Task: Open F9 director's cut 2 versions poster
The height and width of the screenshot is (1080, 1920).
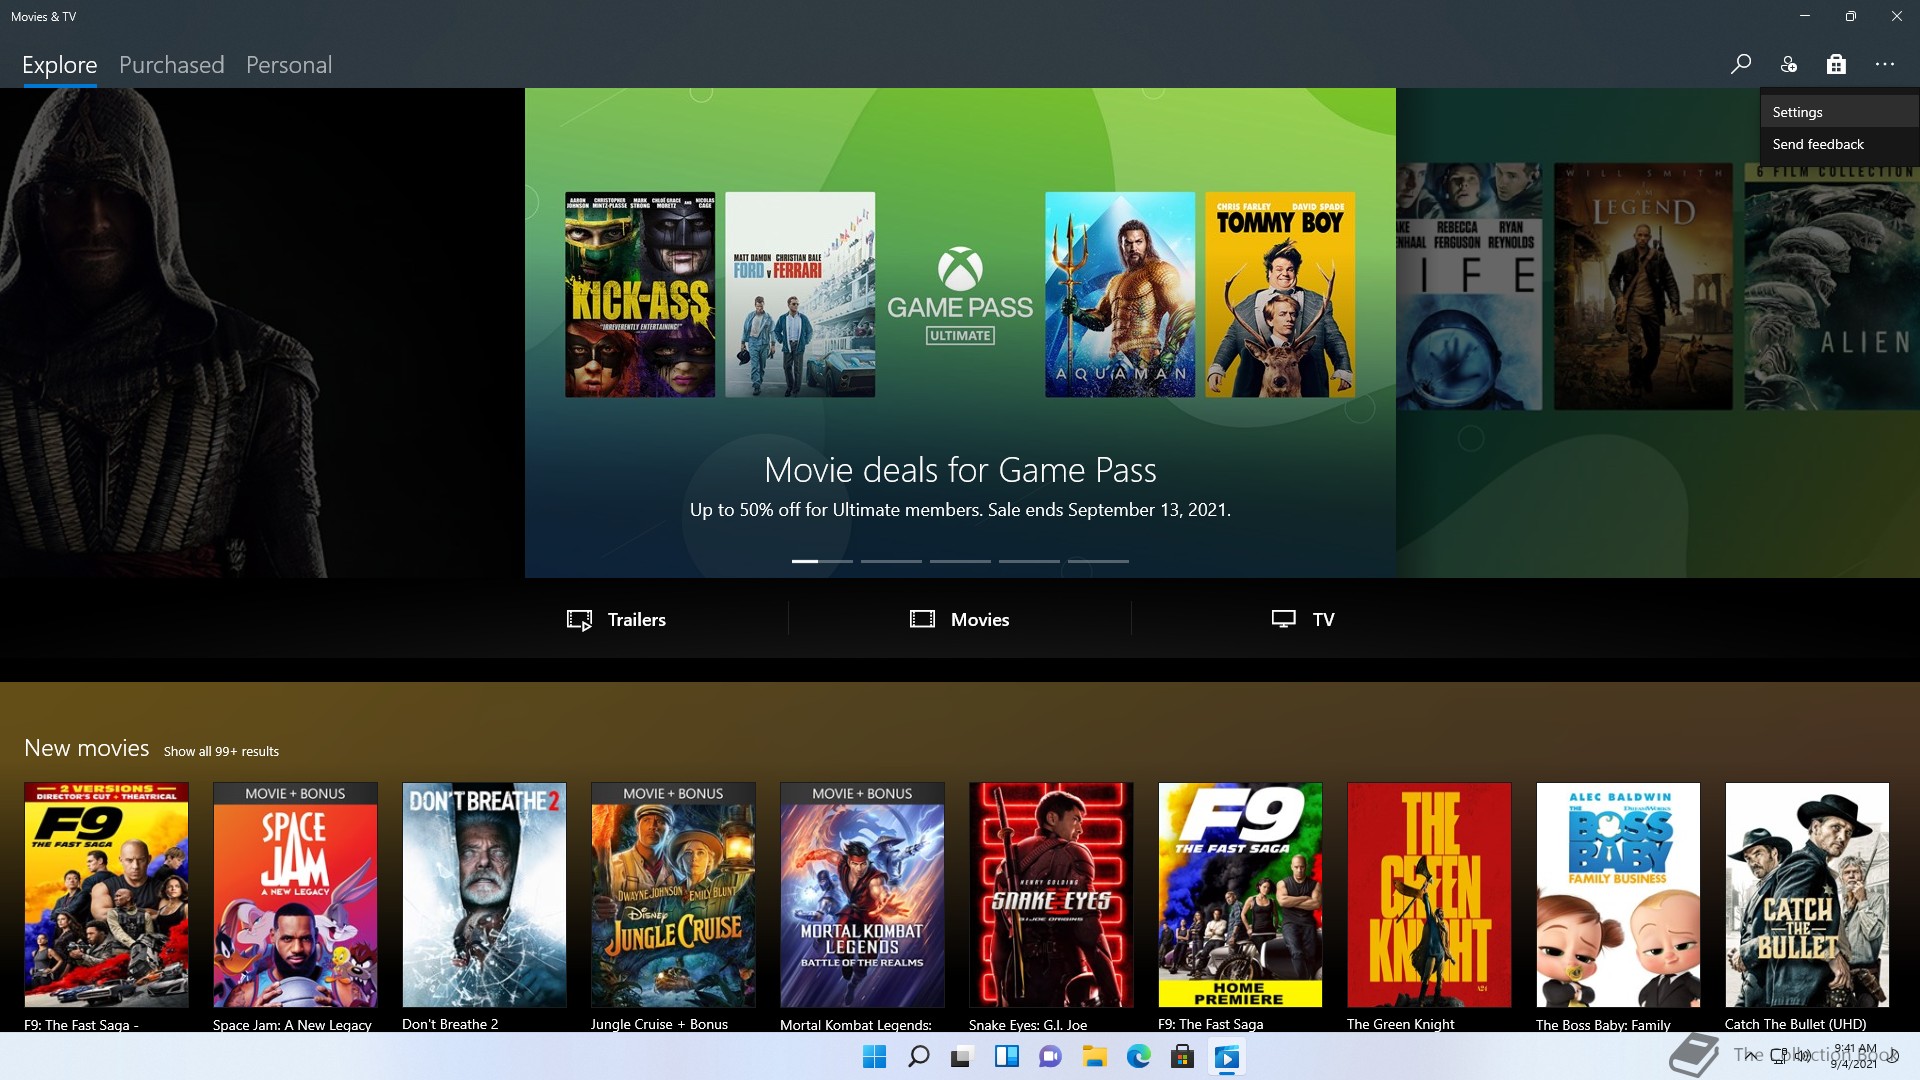Action: 106,895
